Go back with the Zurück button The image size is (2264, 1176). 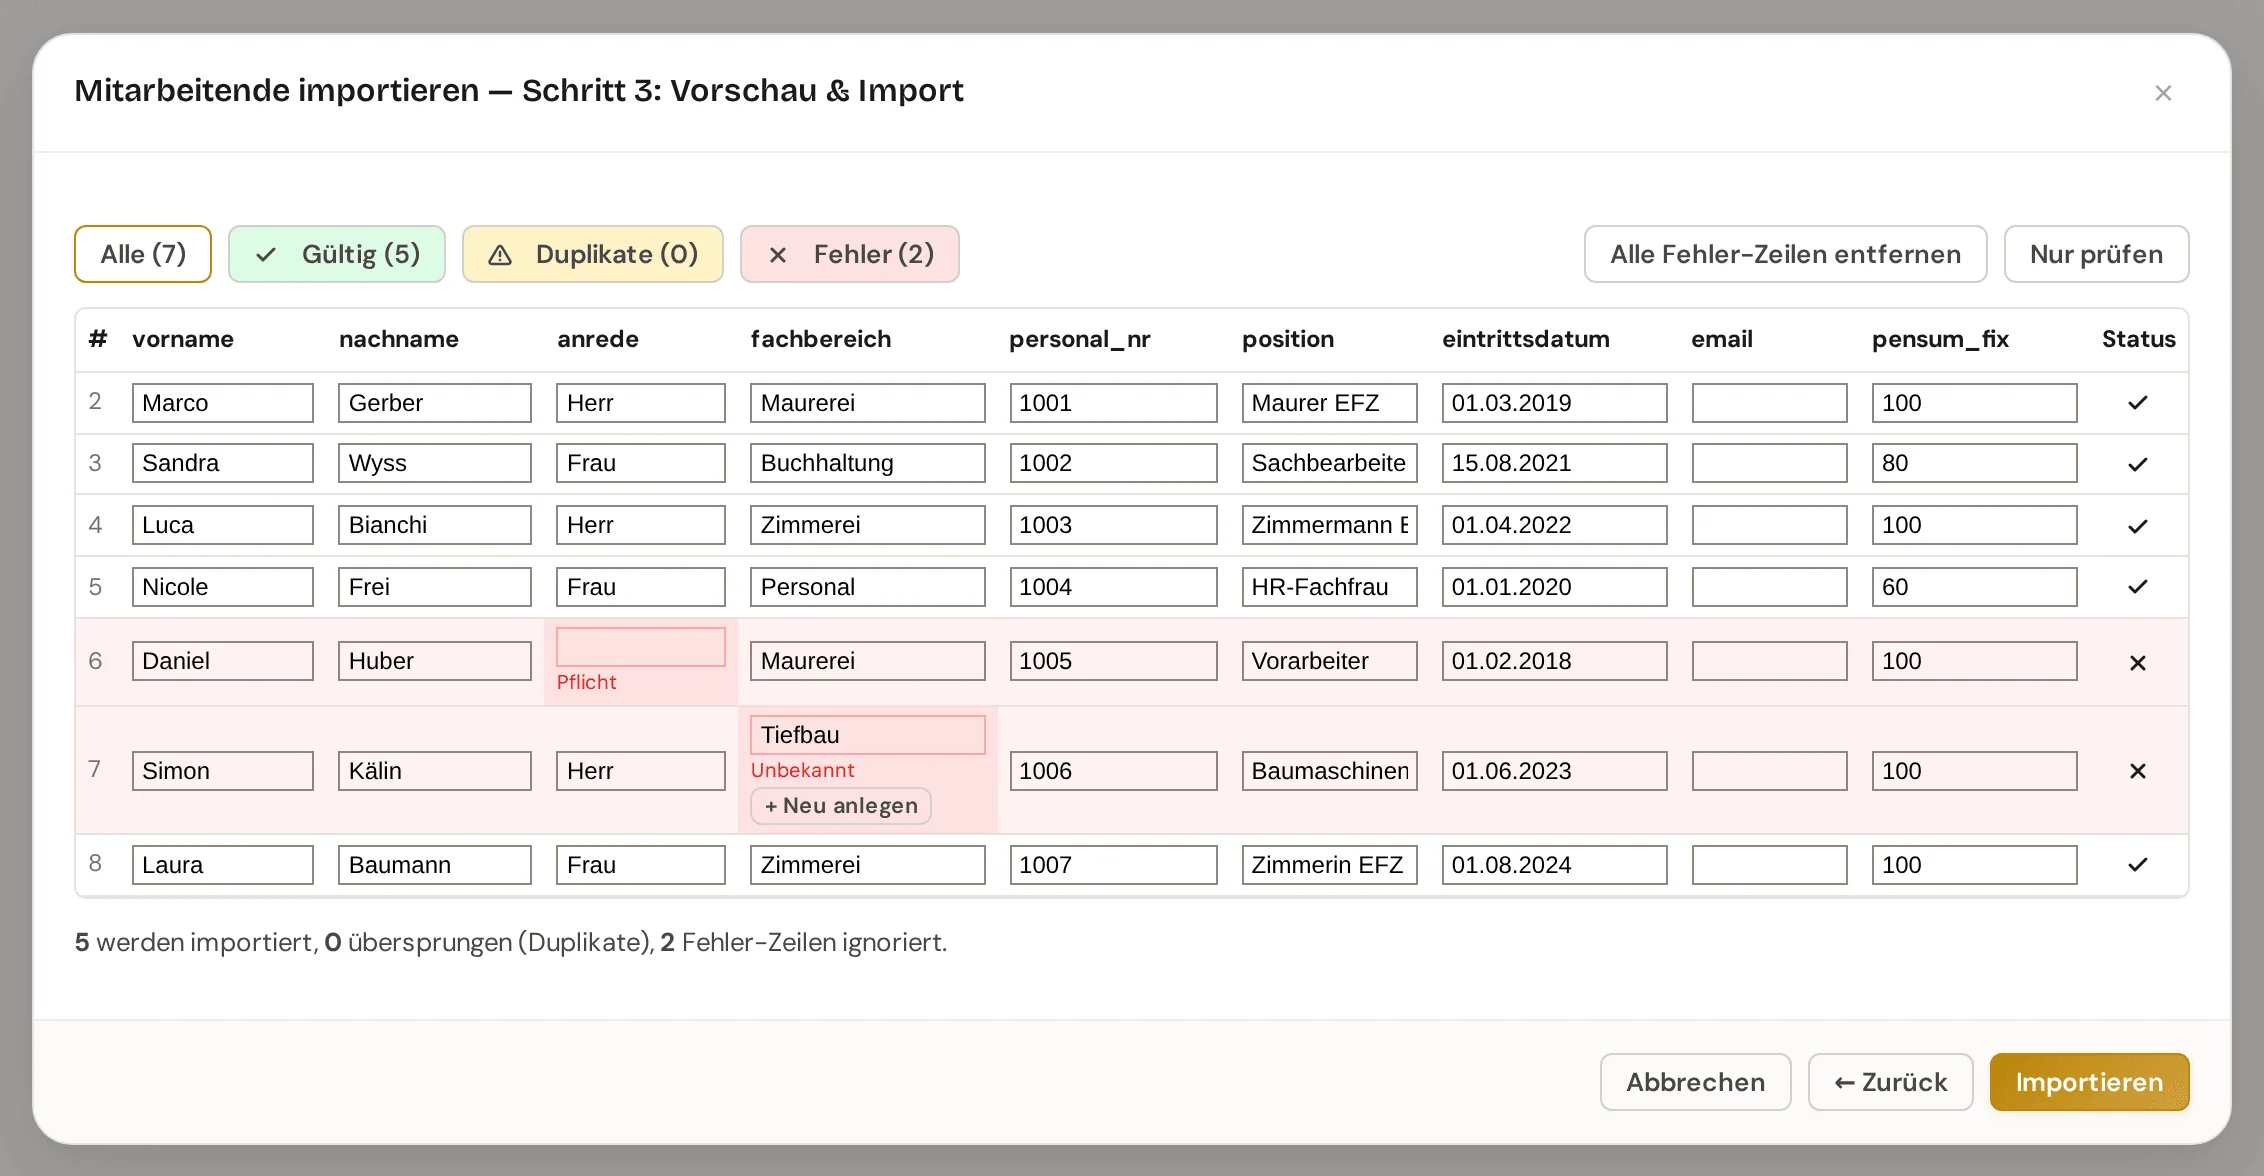(1891, 1082)
